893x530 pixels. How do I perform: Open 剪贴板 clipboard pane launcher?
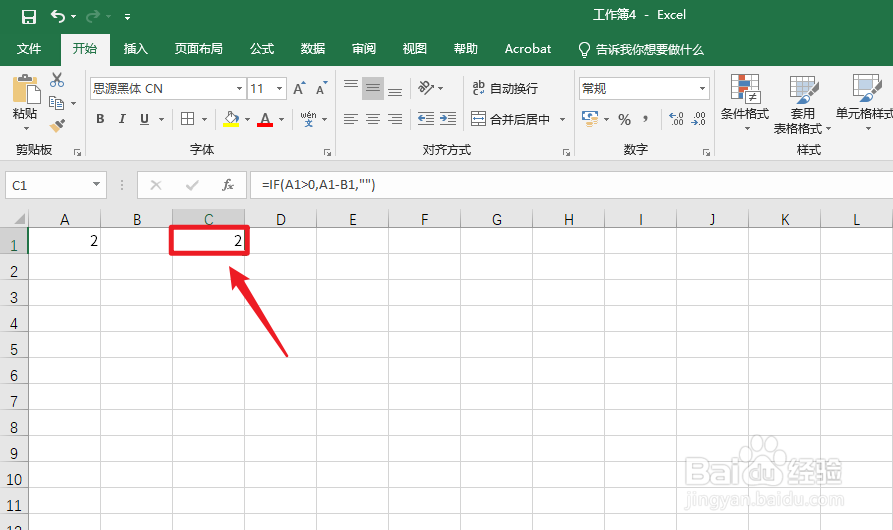tap(77, 152)
